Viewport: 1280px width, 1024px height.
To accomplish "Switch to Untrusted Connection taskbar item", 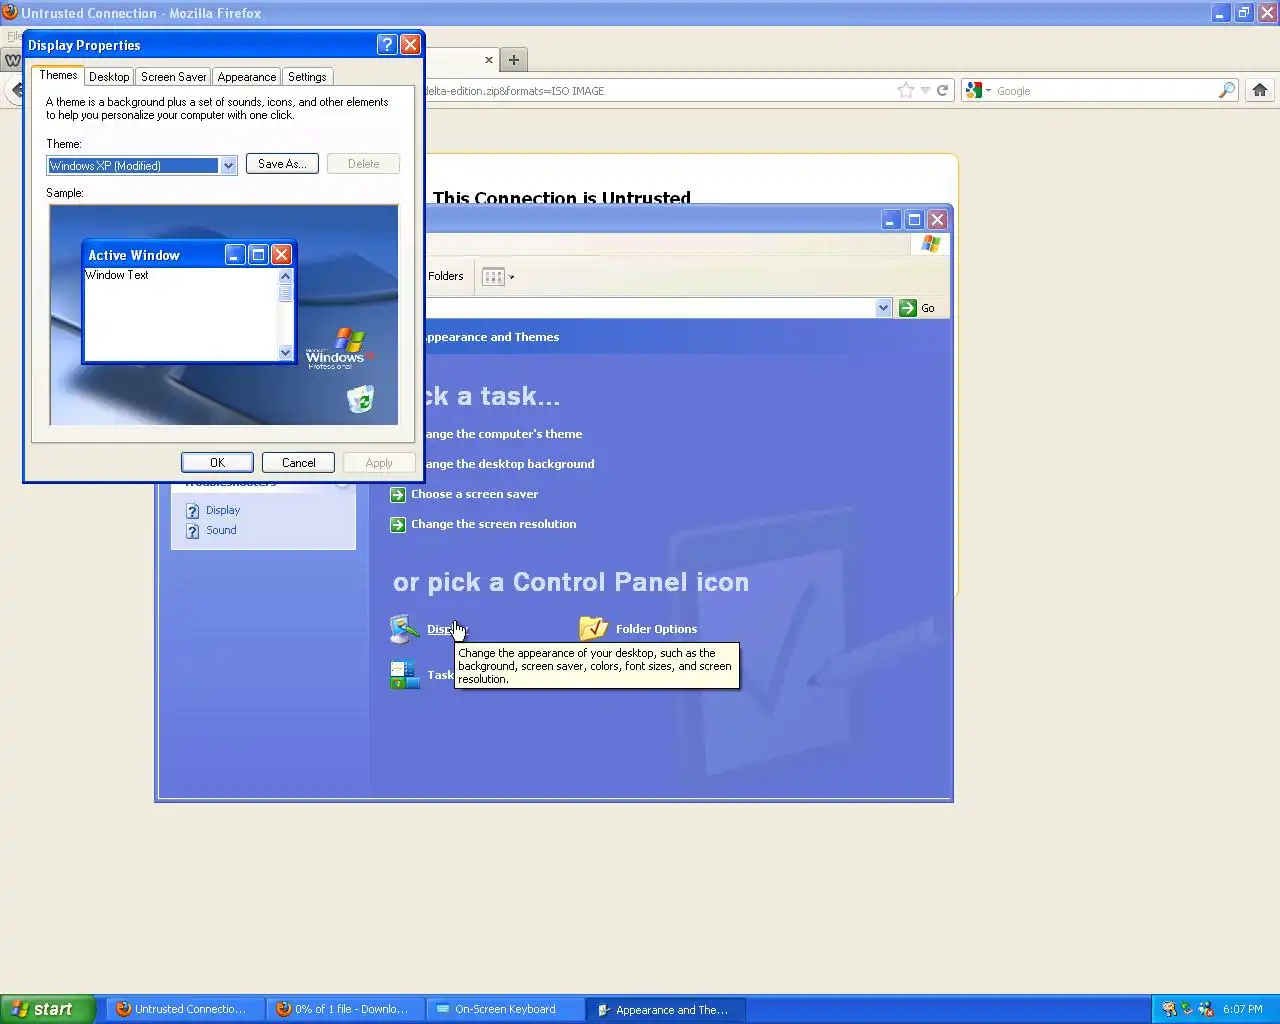I will click(183, 1009).
